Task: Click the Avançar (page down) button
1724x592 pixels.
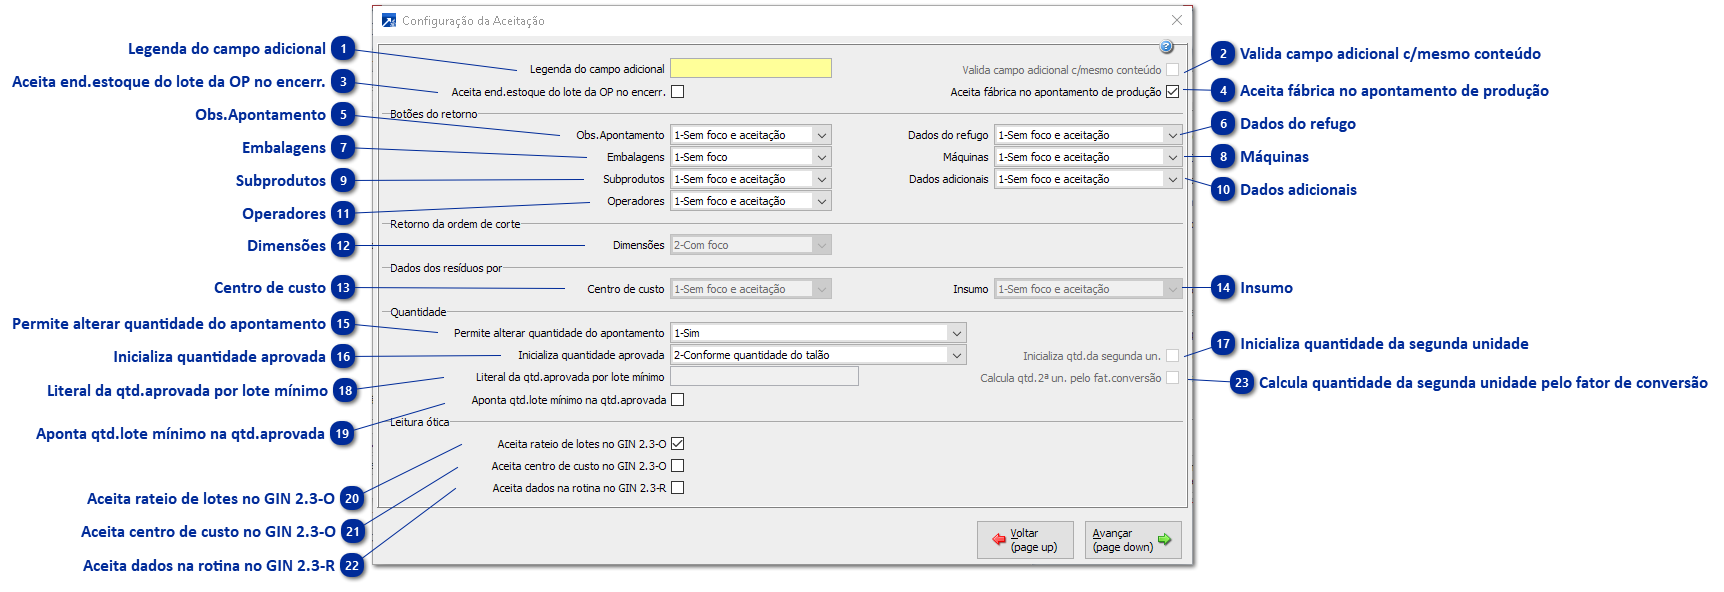Action: (1133, 540)
